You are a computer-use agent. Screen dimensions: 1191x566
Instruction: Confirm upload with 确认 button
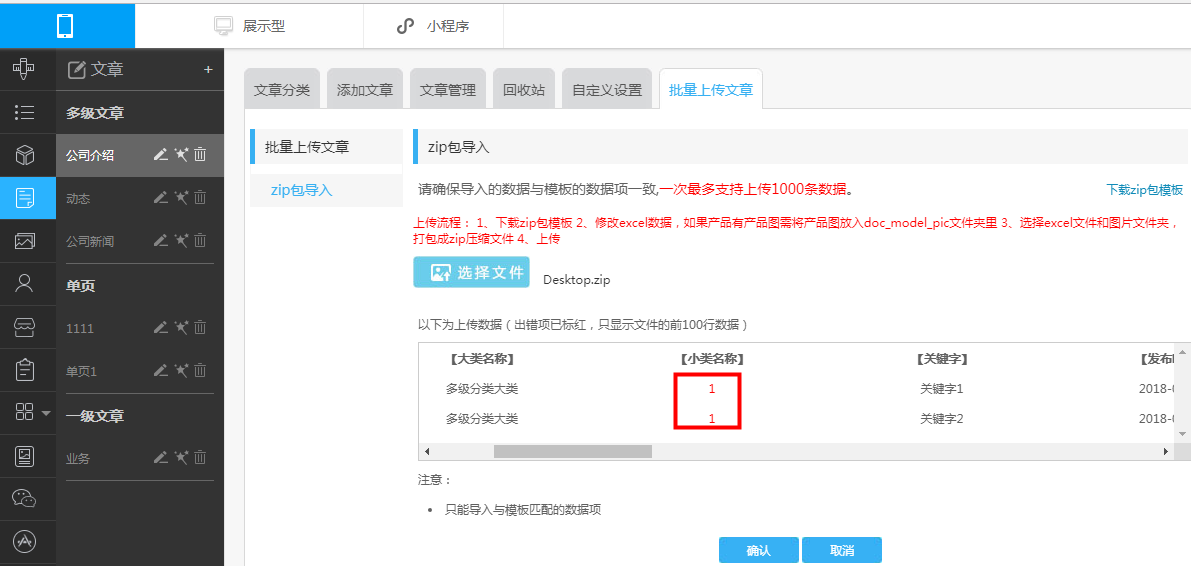[x=758, y=551]
